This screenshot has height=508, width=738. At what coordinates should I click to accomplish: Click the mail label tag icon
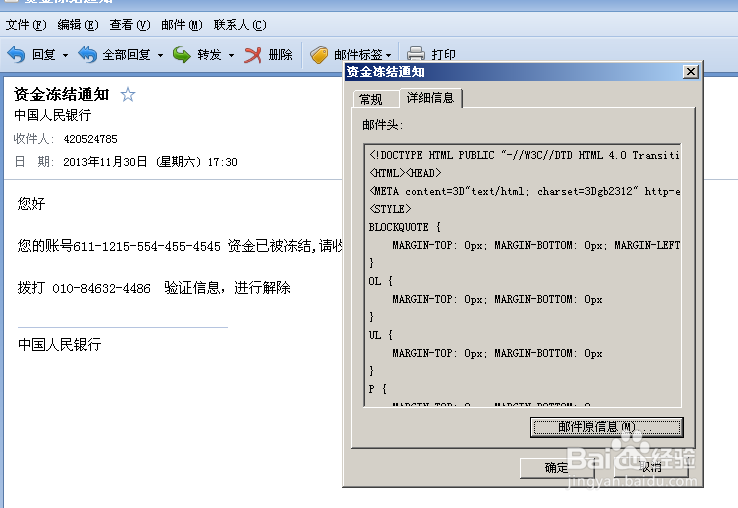point(319,55)
